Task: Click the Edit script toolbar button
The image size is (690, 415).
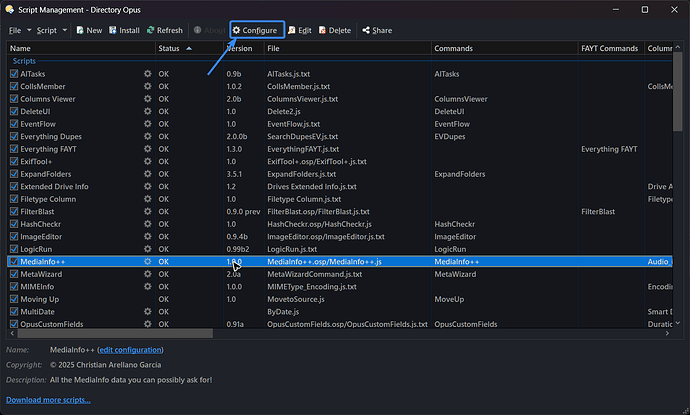Action: point(299,30)
